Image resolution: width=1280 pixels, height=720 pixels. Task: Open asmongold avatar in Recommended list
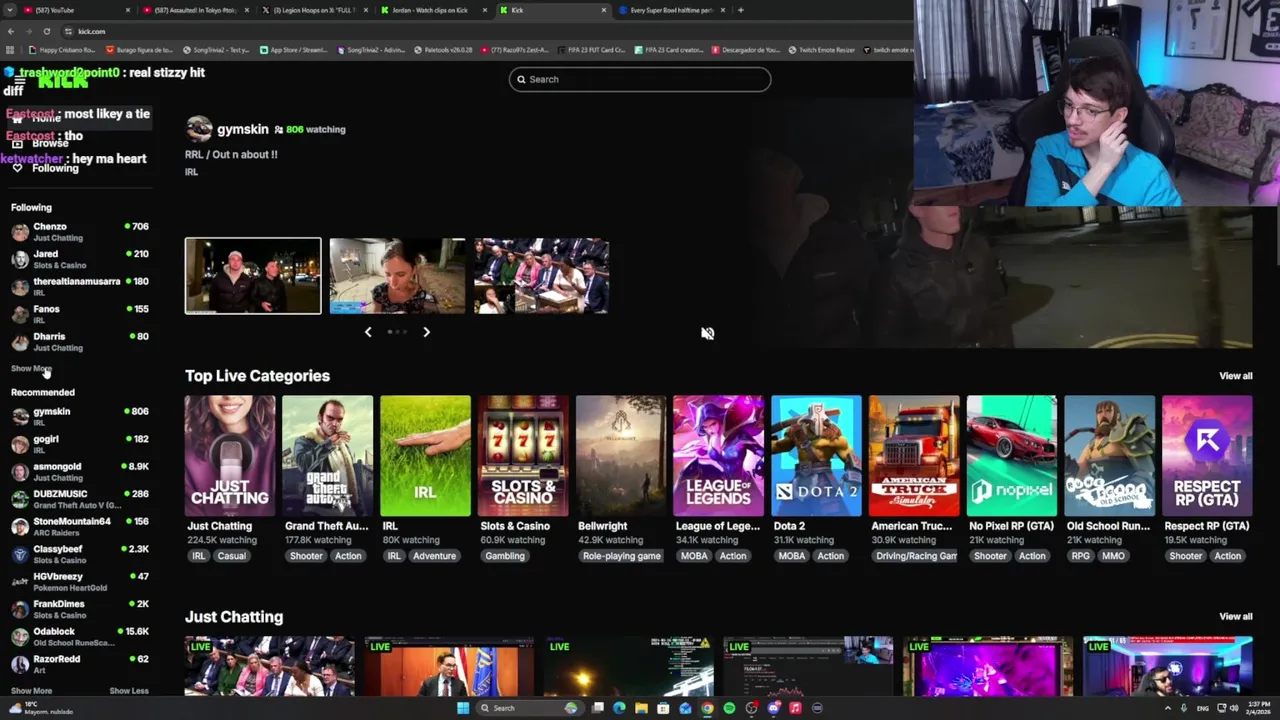coord(20,472)
